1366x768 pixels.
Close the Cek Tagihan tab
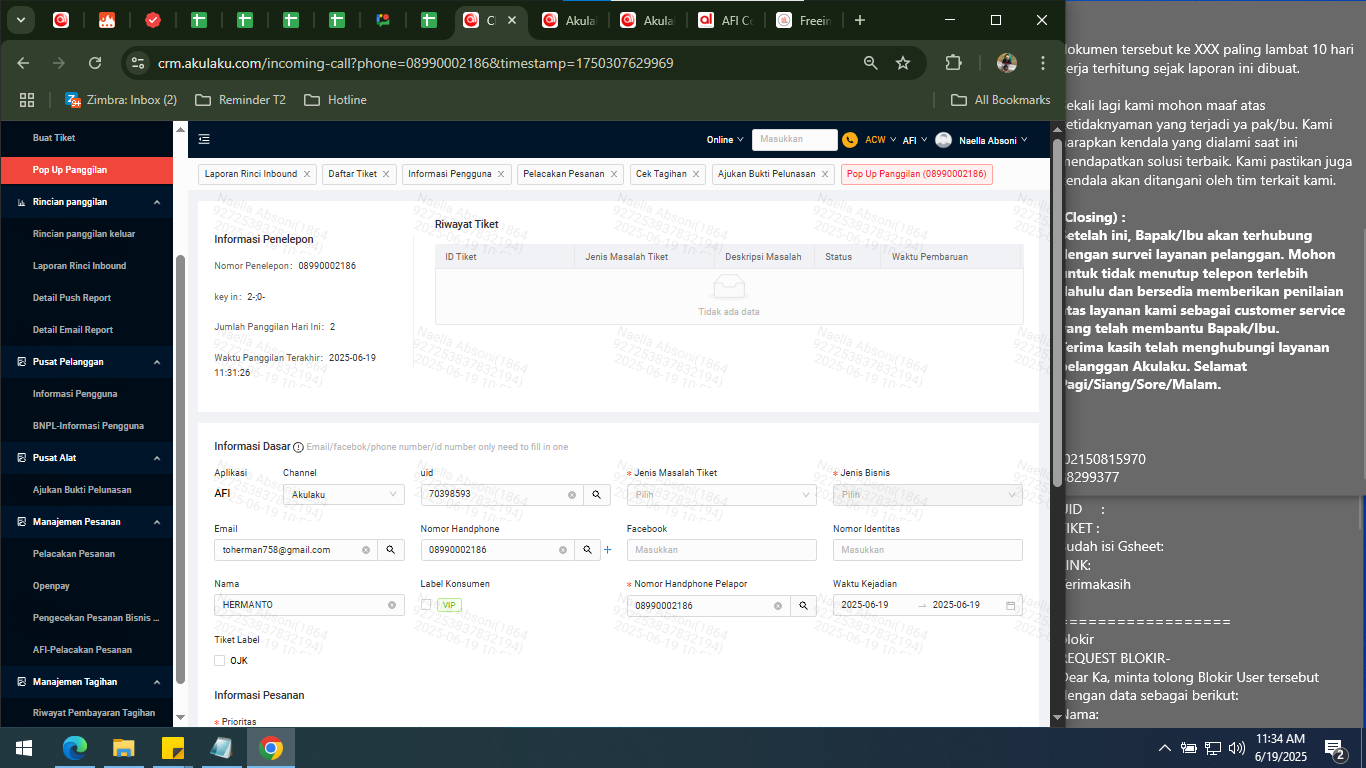(697, 174)
